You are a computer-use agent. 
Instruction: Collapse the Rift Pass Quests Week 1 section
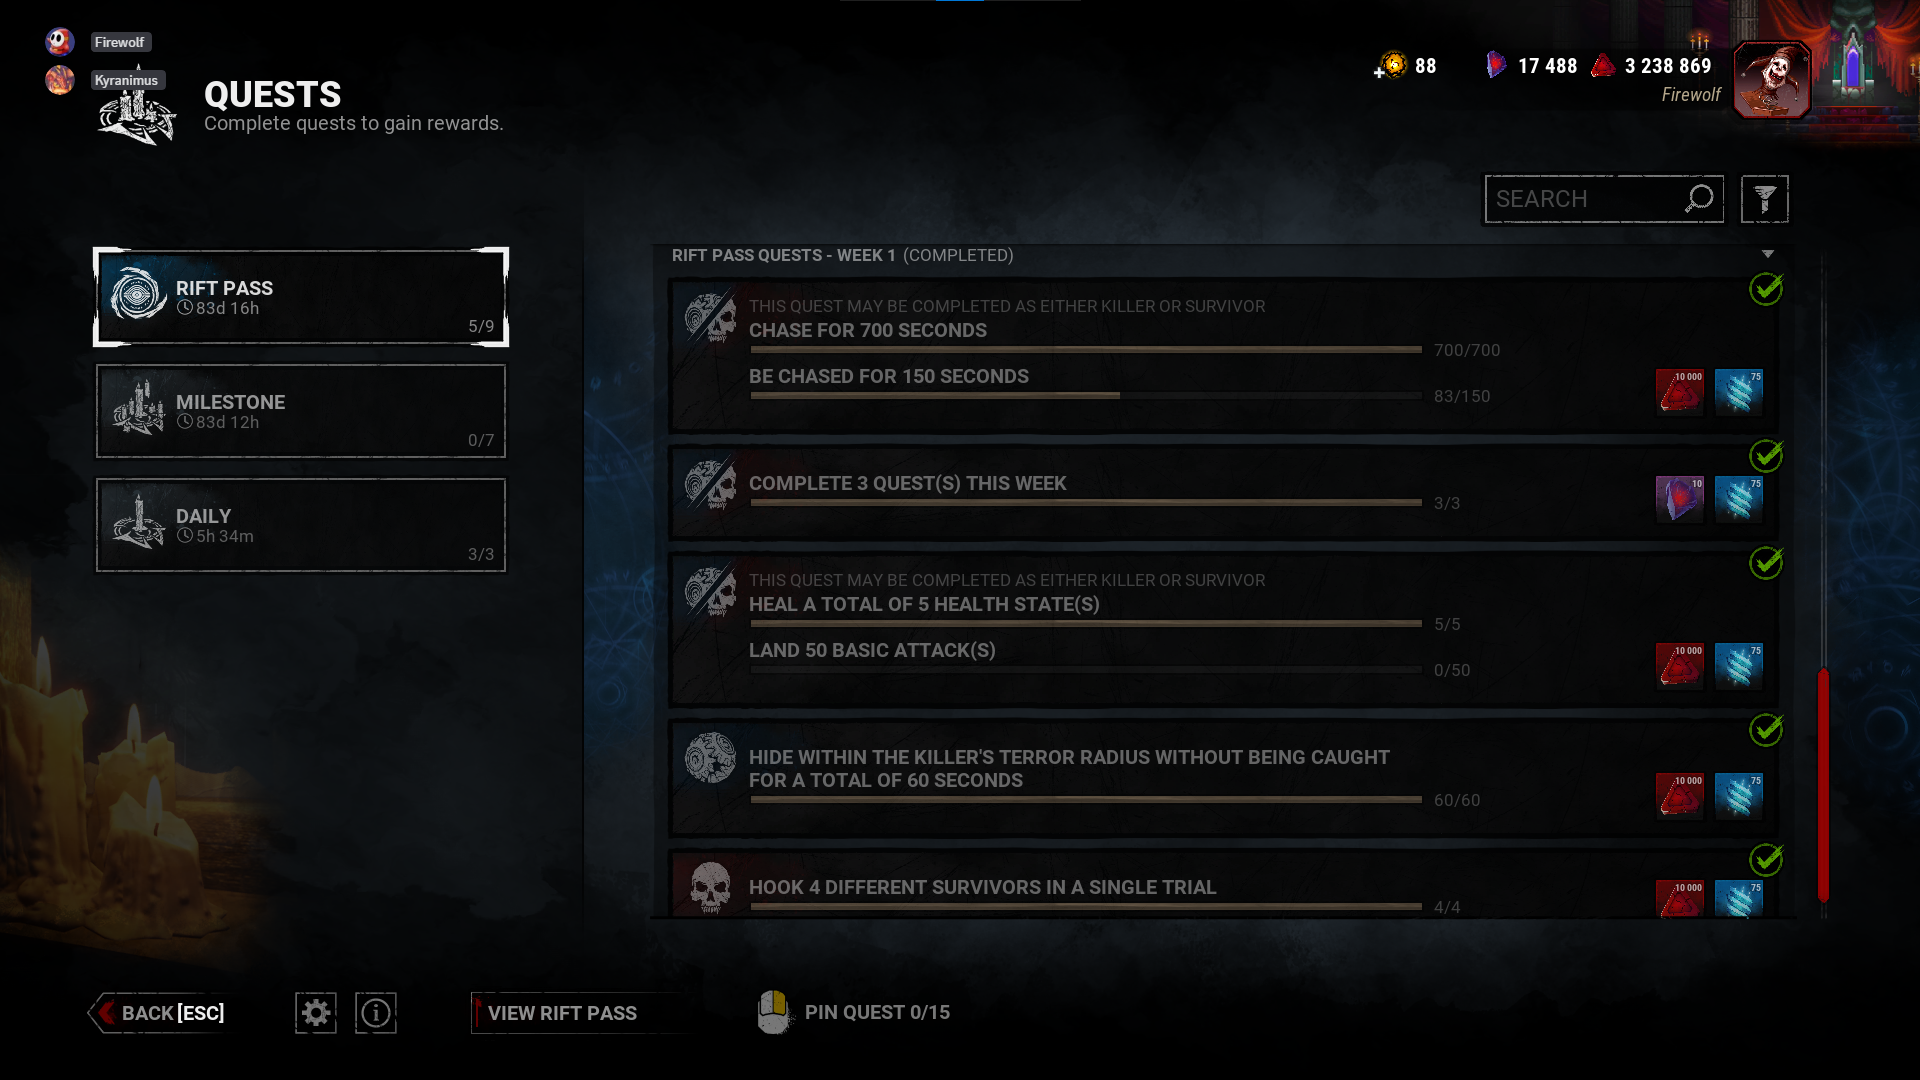(1768, 254)
